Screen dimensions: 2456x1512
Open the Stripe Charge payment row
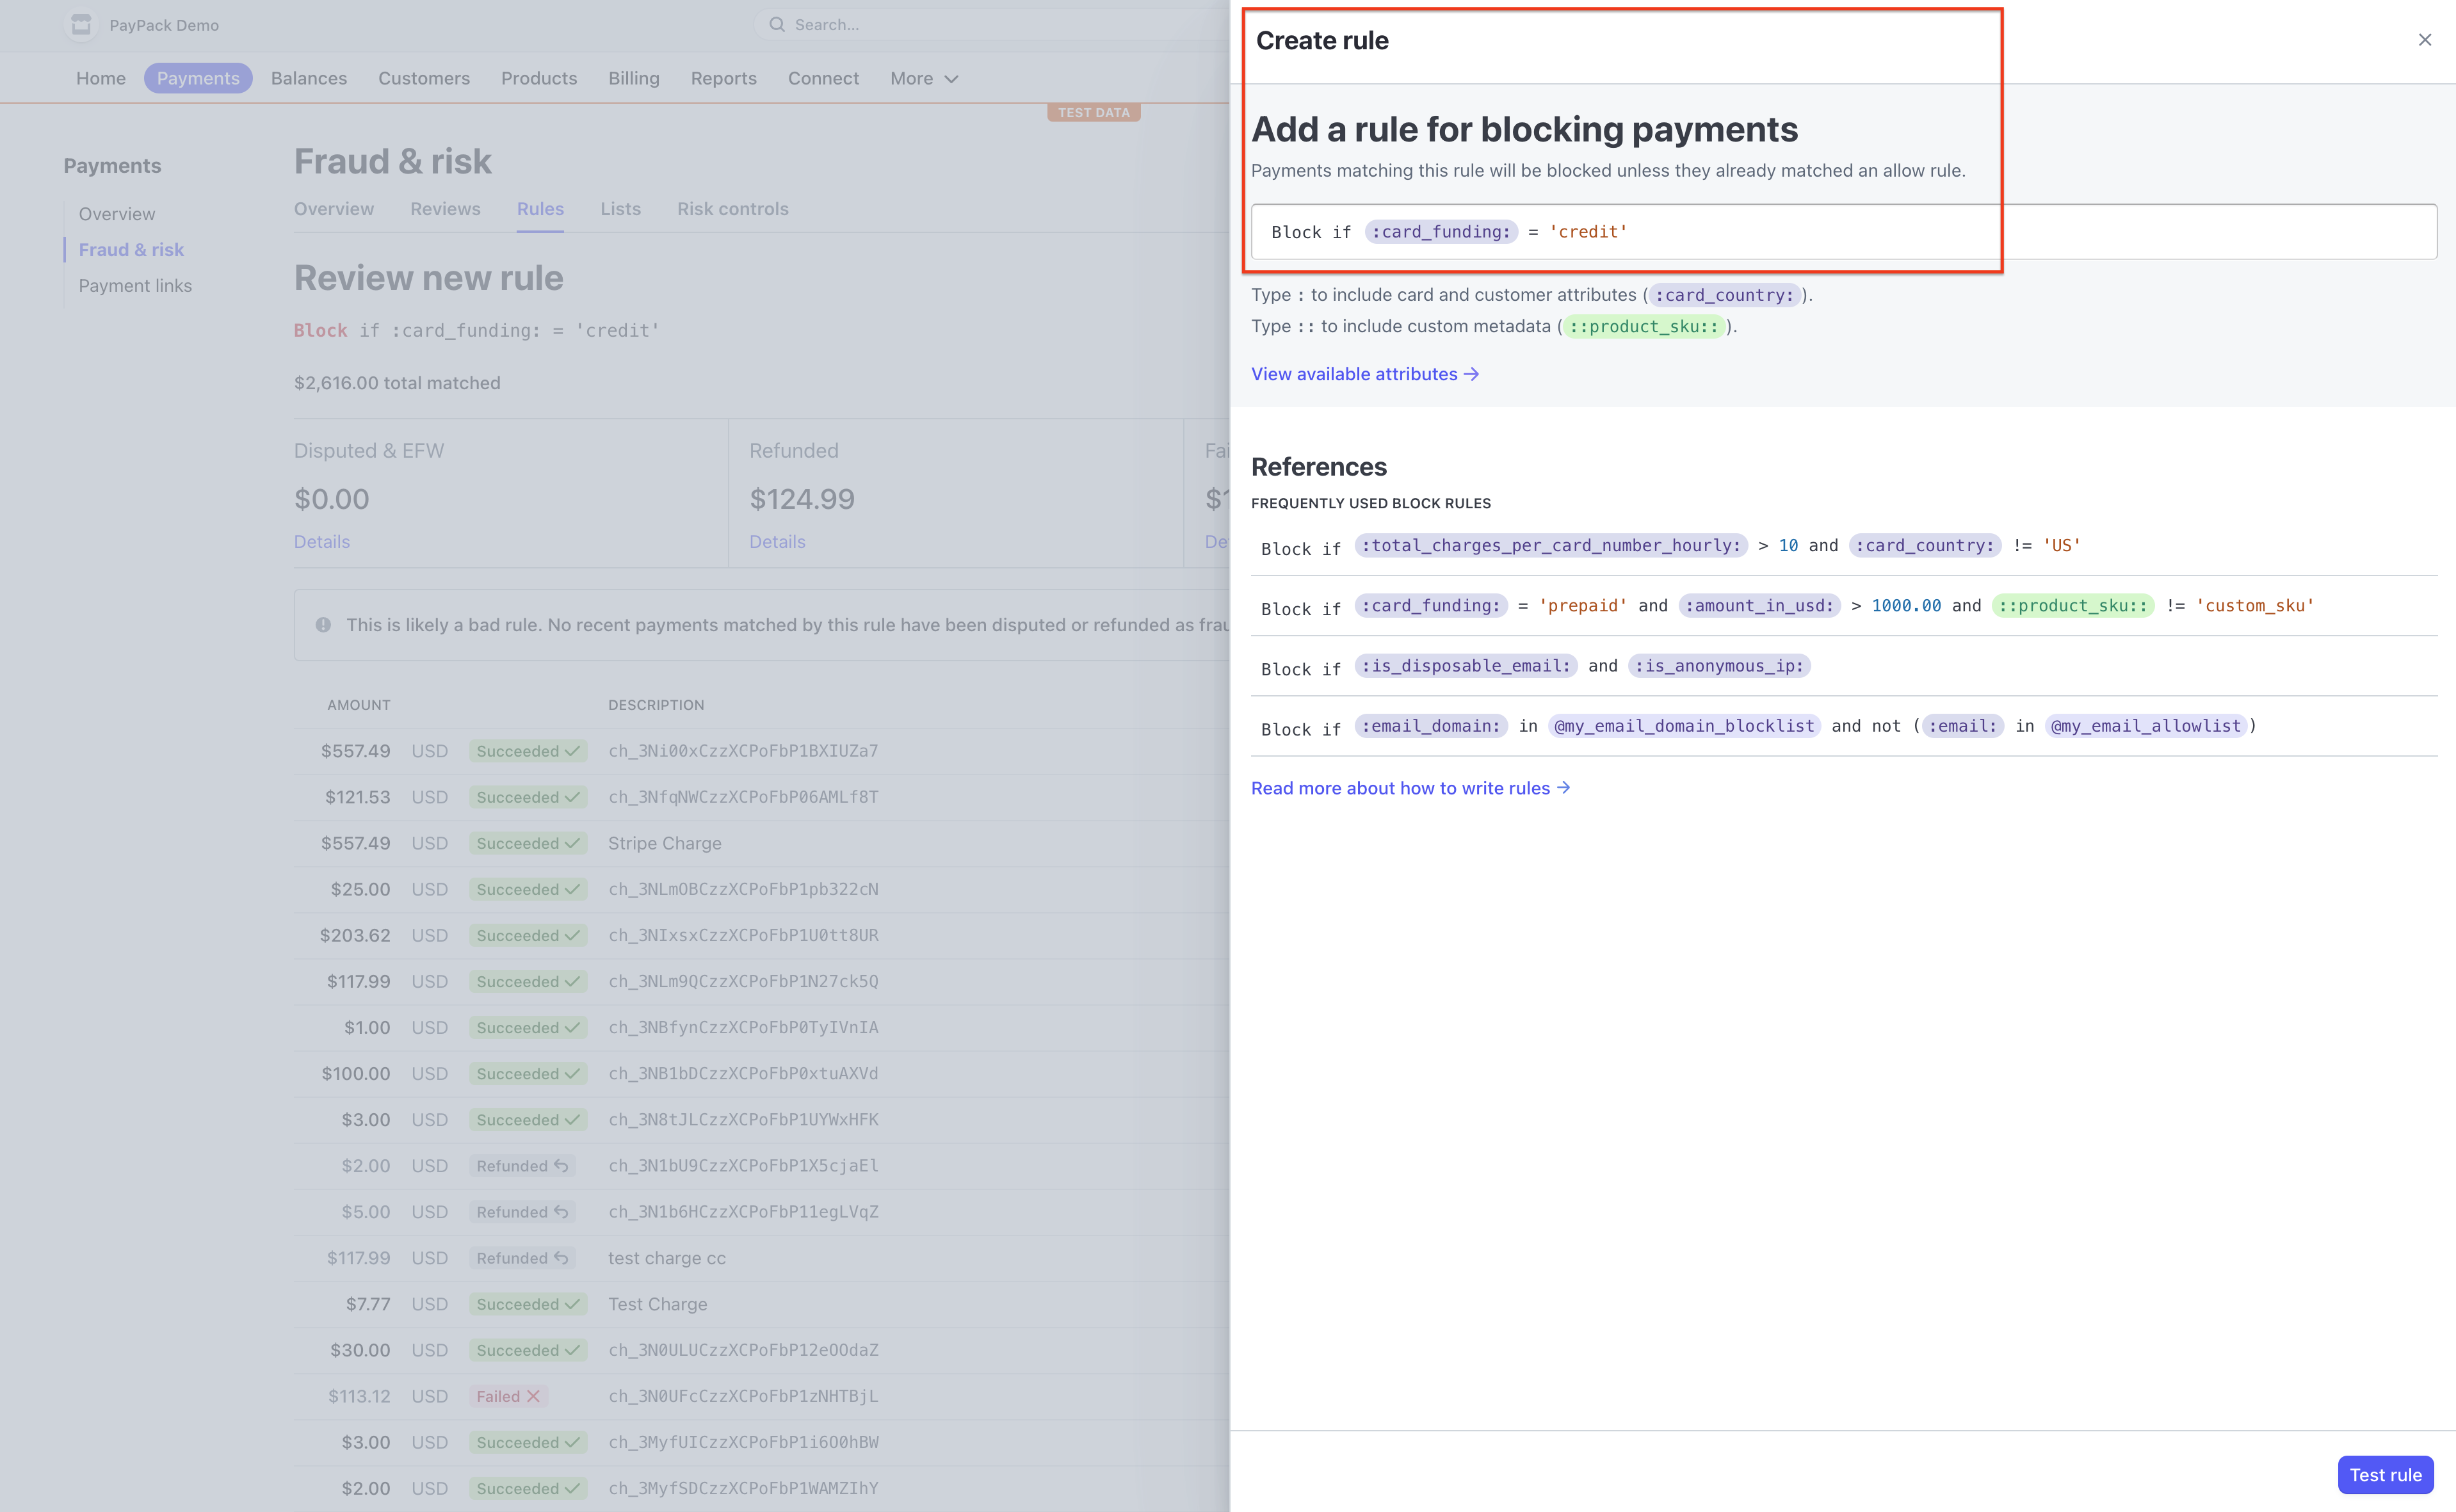point(665,843)
